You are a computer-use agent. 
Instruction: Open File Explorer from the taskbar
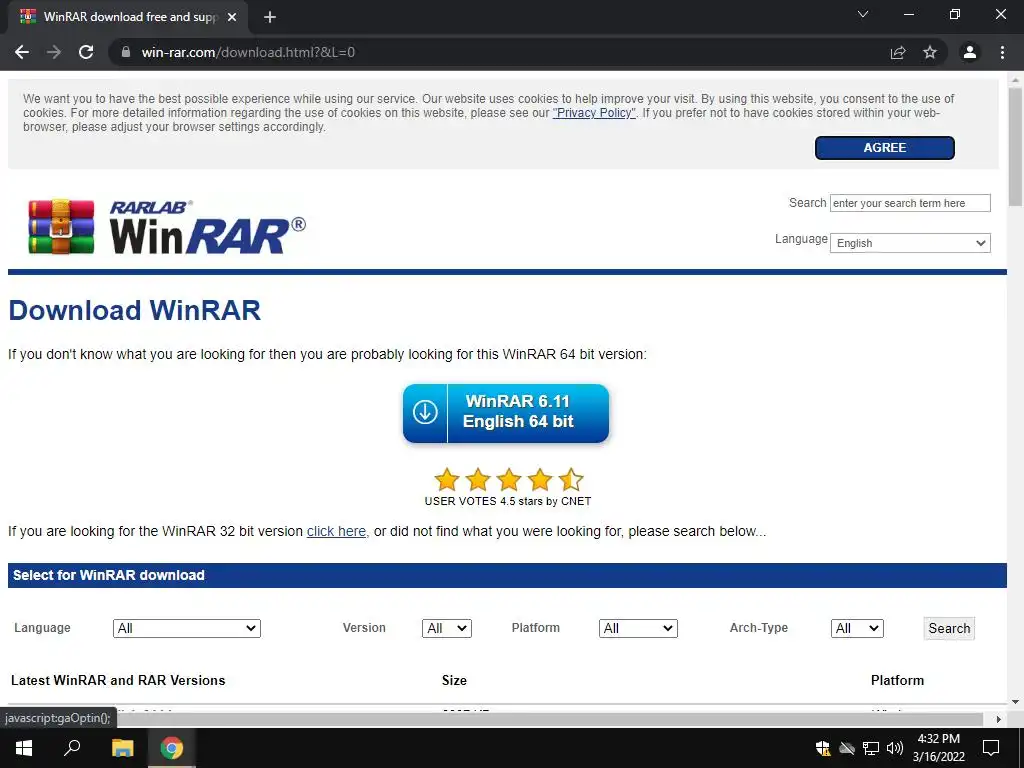[x=123, y=748]
